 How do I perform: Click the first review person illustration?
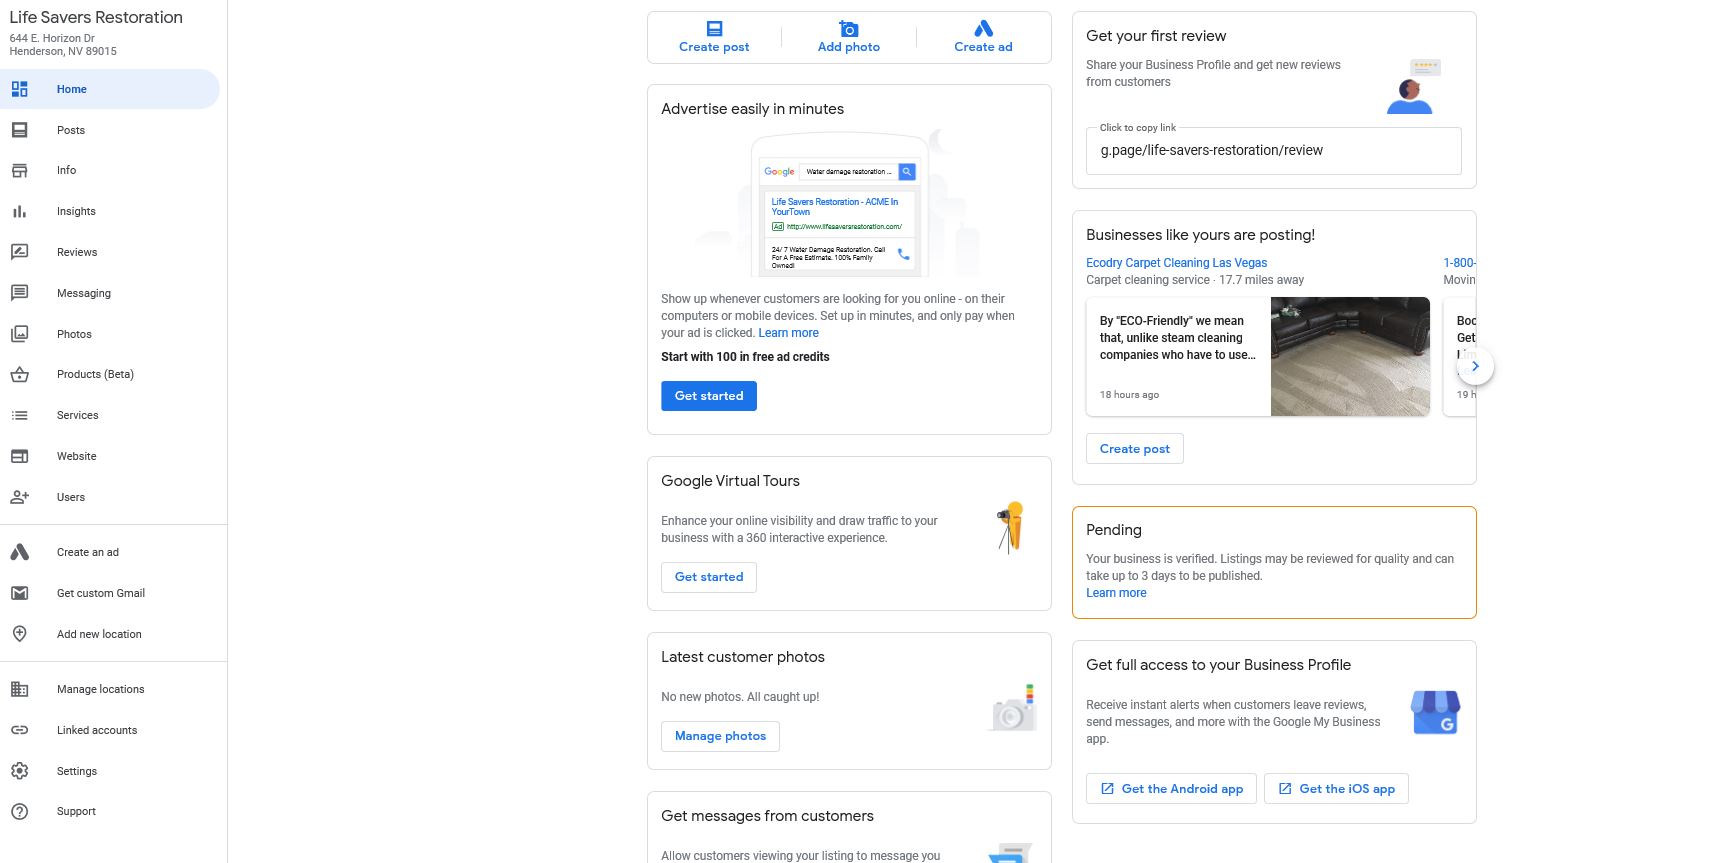pyautogui.click(x=1413, y=87)
